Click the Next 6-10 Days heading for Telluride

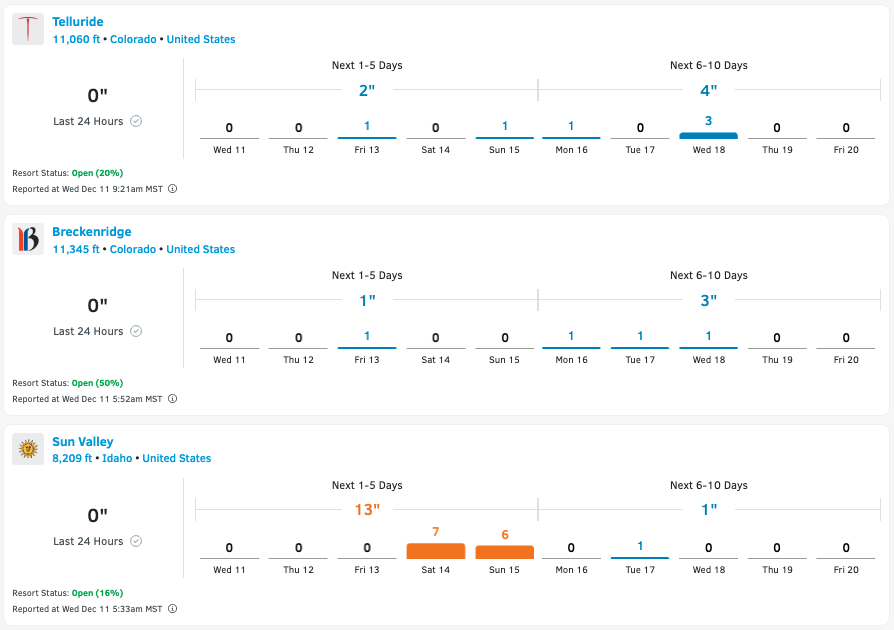708,65
